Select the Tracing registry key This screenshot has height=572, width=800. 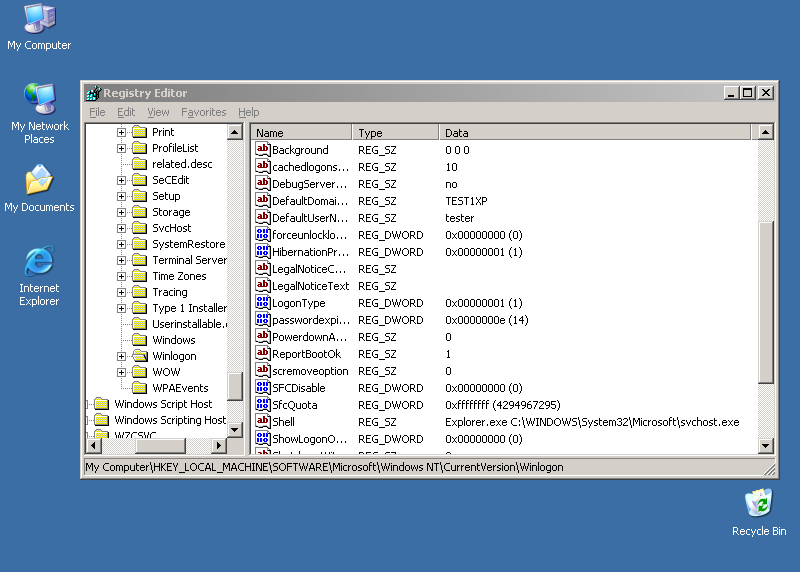point(170,292)
